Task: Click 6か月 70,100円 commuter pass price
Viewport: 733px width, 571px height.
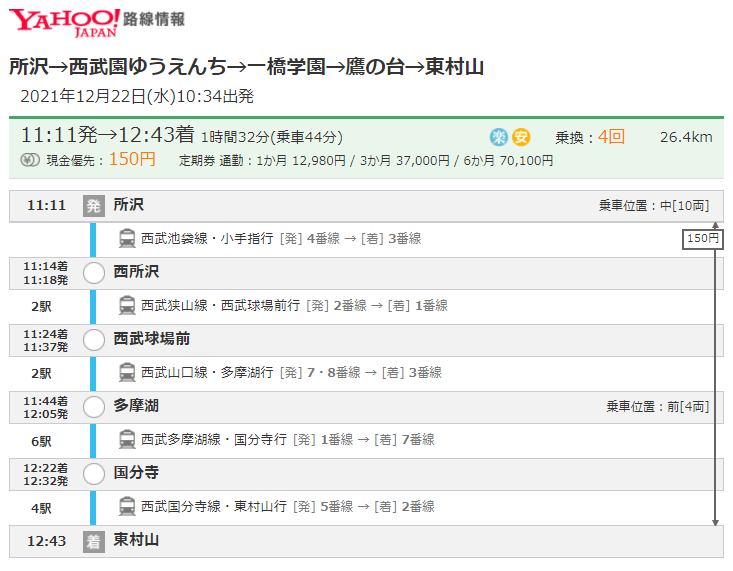Action: pos(508,161)
